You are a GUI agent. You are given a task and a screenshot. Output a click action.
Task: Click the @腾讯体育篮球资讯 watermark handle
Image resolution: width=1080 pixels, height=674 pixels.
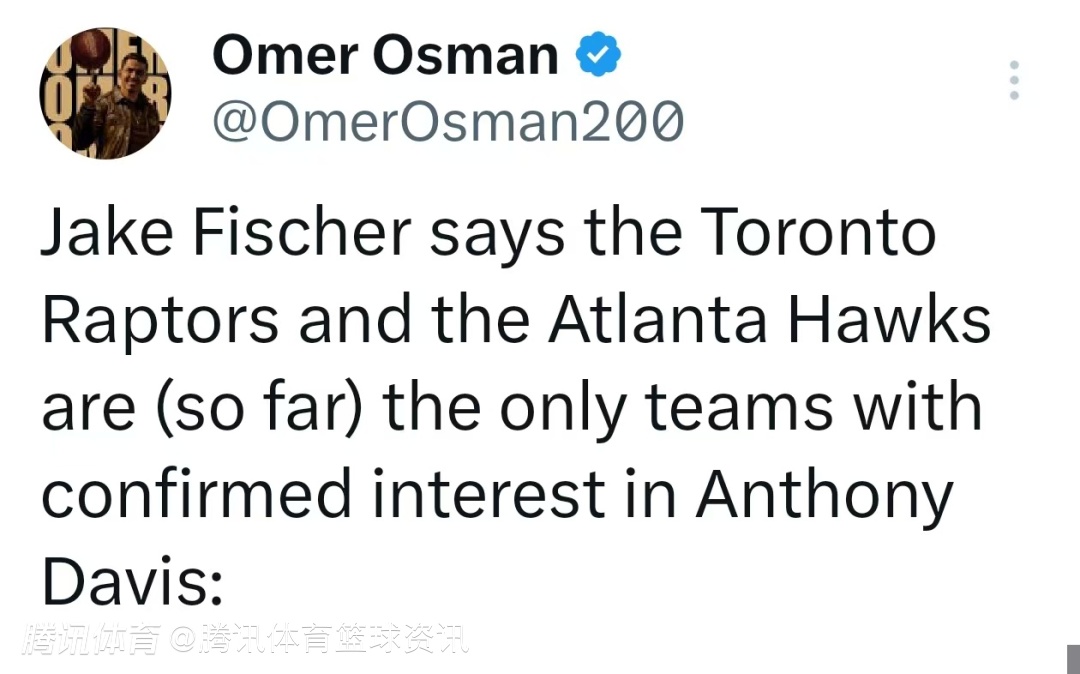(320, 640)
